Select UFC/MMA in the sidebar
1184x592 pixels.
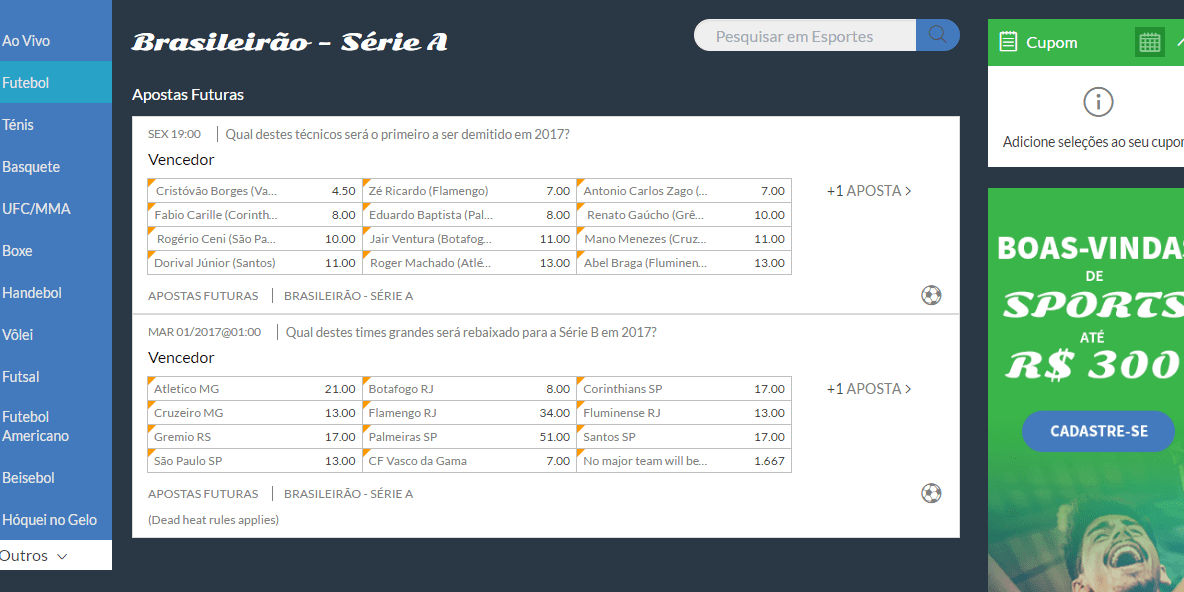pyautogui.click(x=30, y=209)
